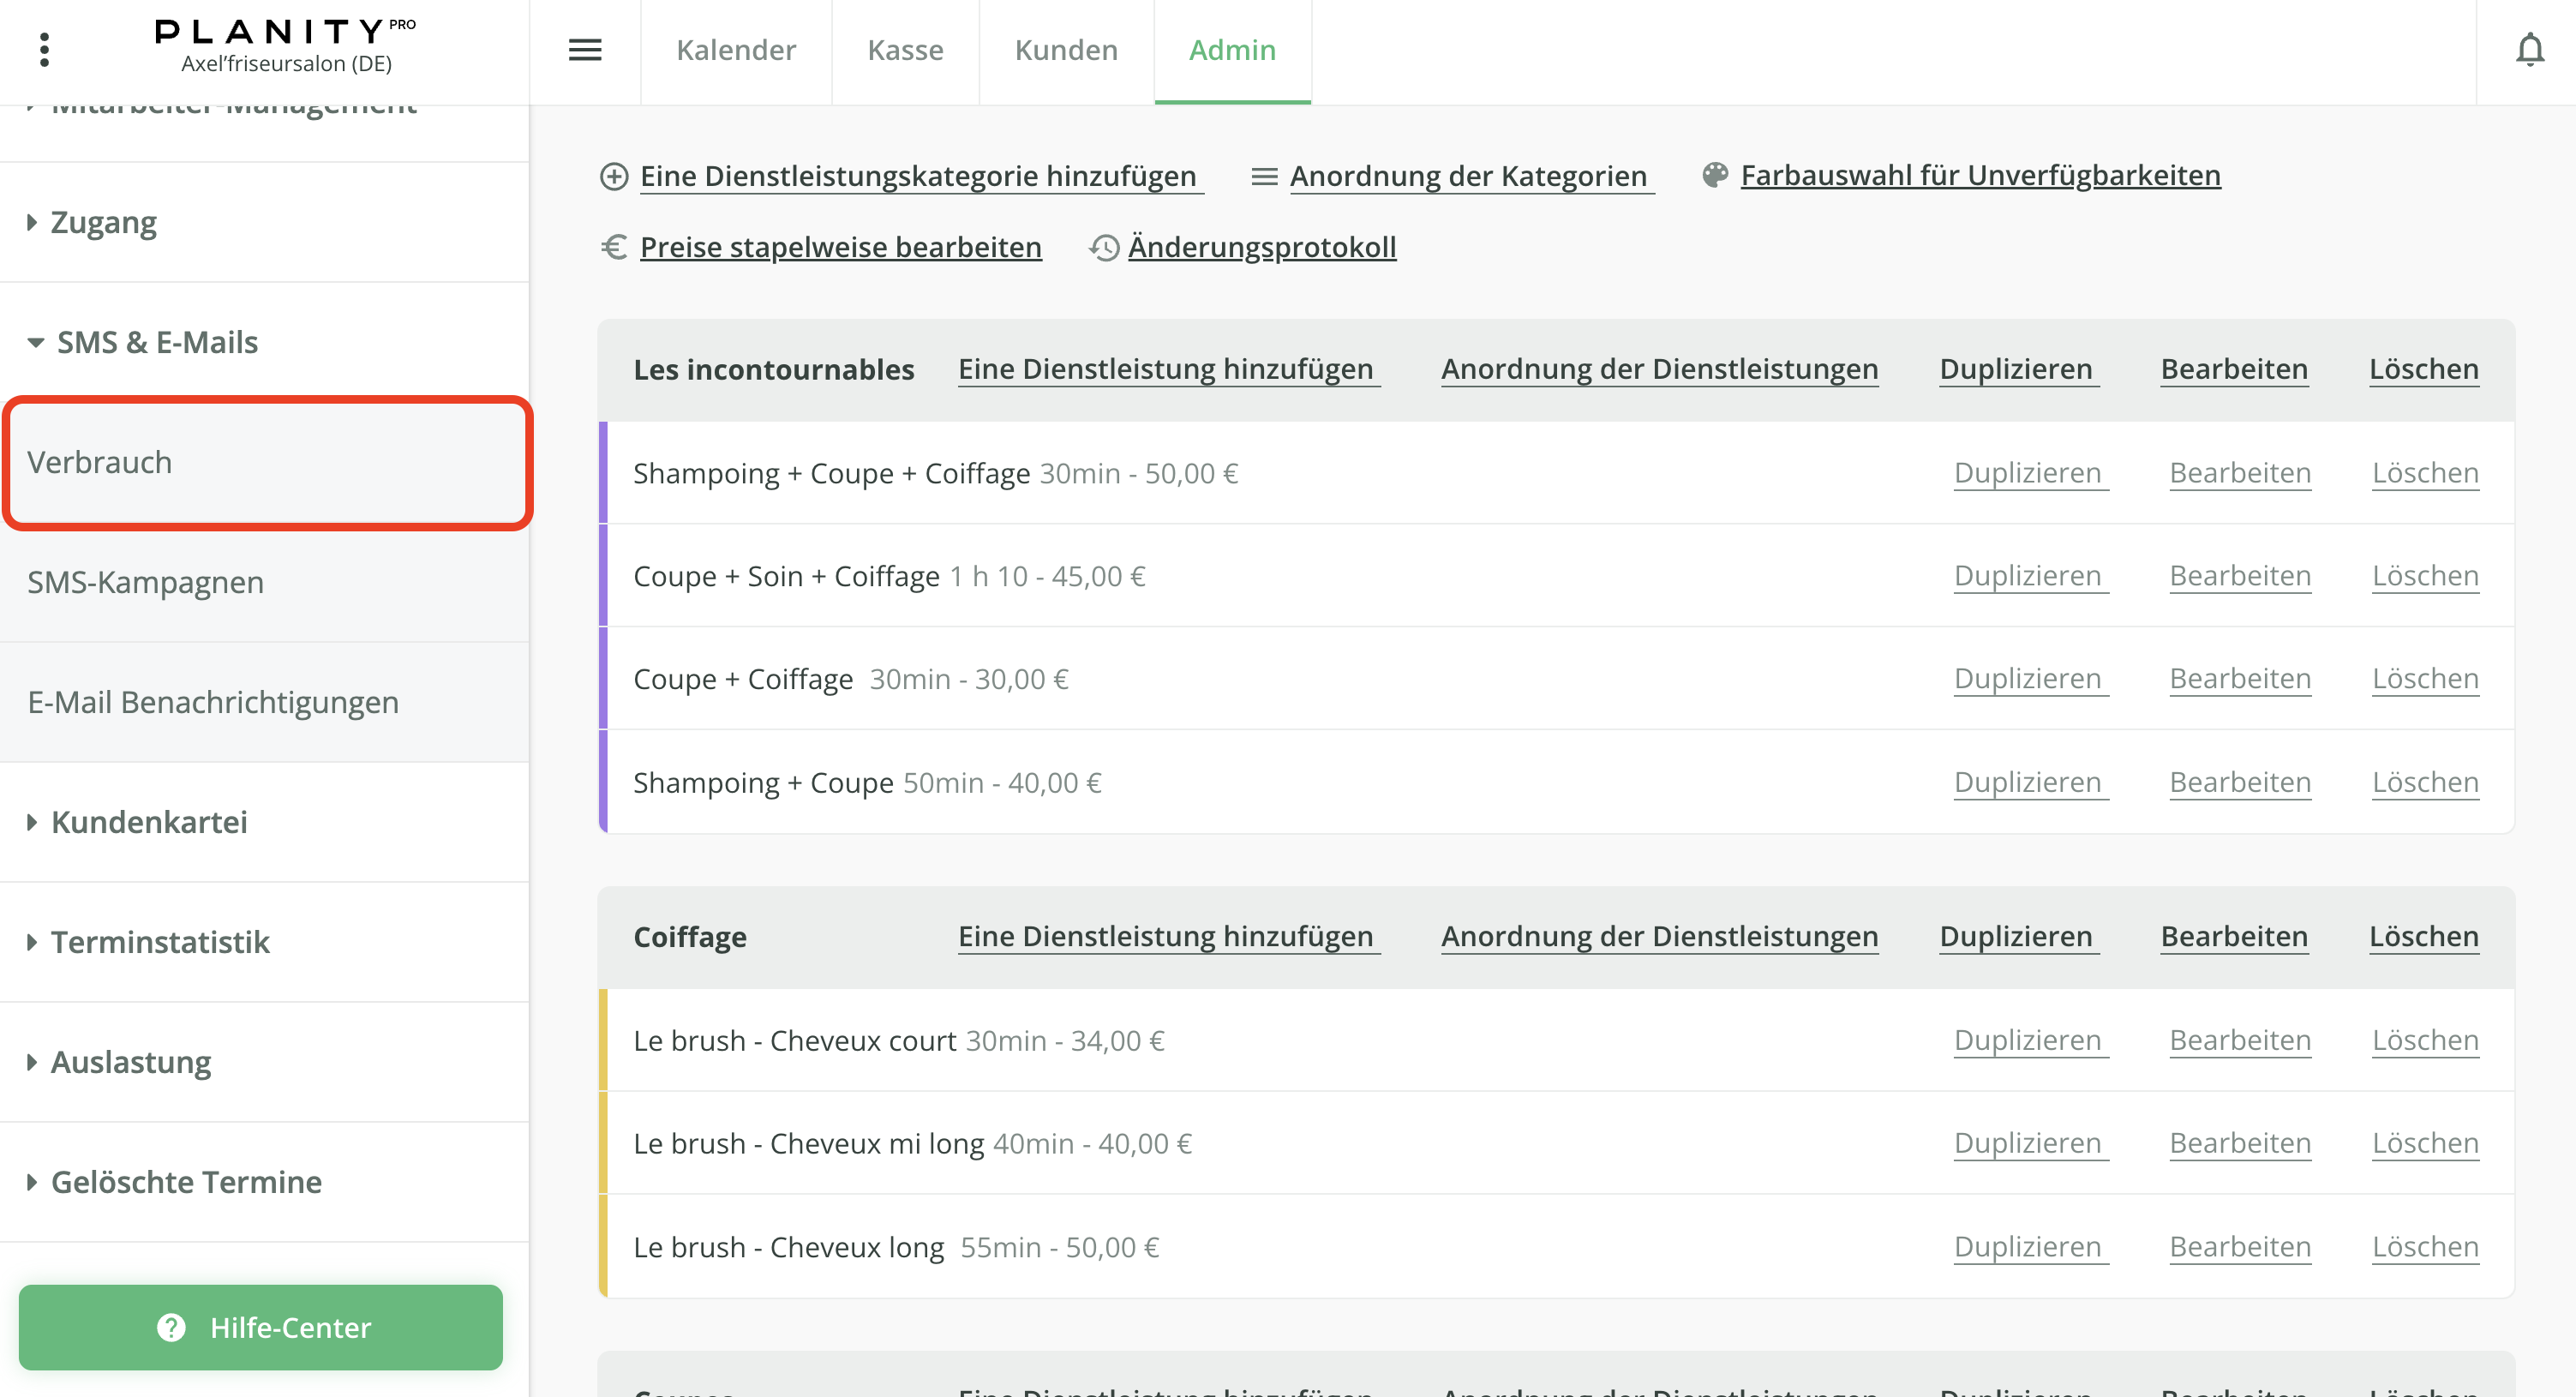Switch to the Kasse tab

tap(904, 50)
